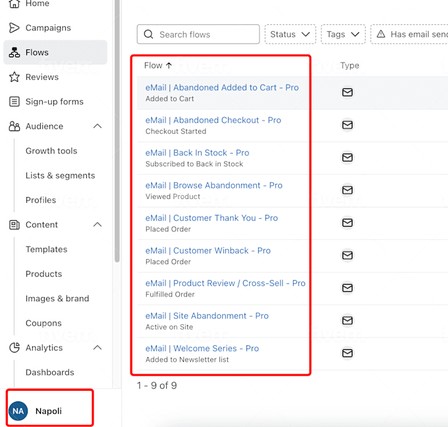Click the email type icon for Welcome Series
This screenshot has width=448, height=427.
pos(347,353)
